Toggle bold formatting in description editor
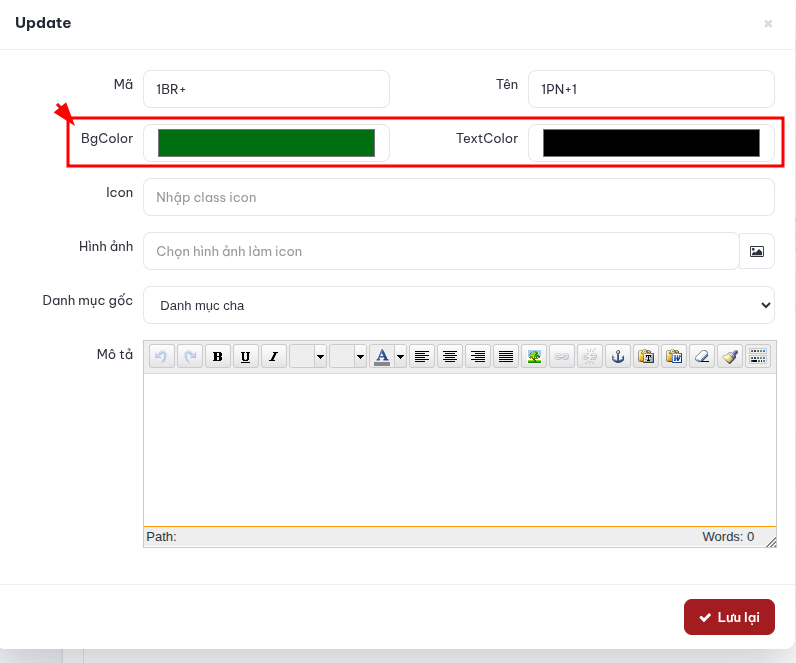796x663 pixels. click(x=218, y=356)
